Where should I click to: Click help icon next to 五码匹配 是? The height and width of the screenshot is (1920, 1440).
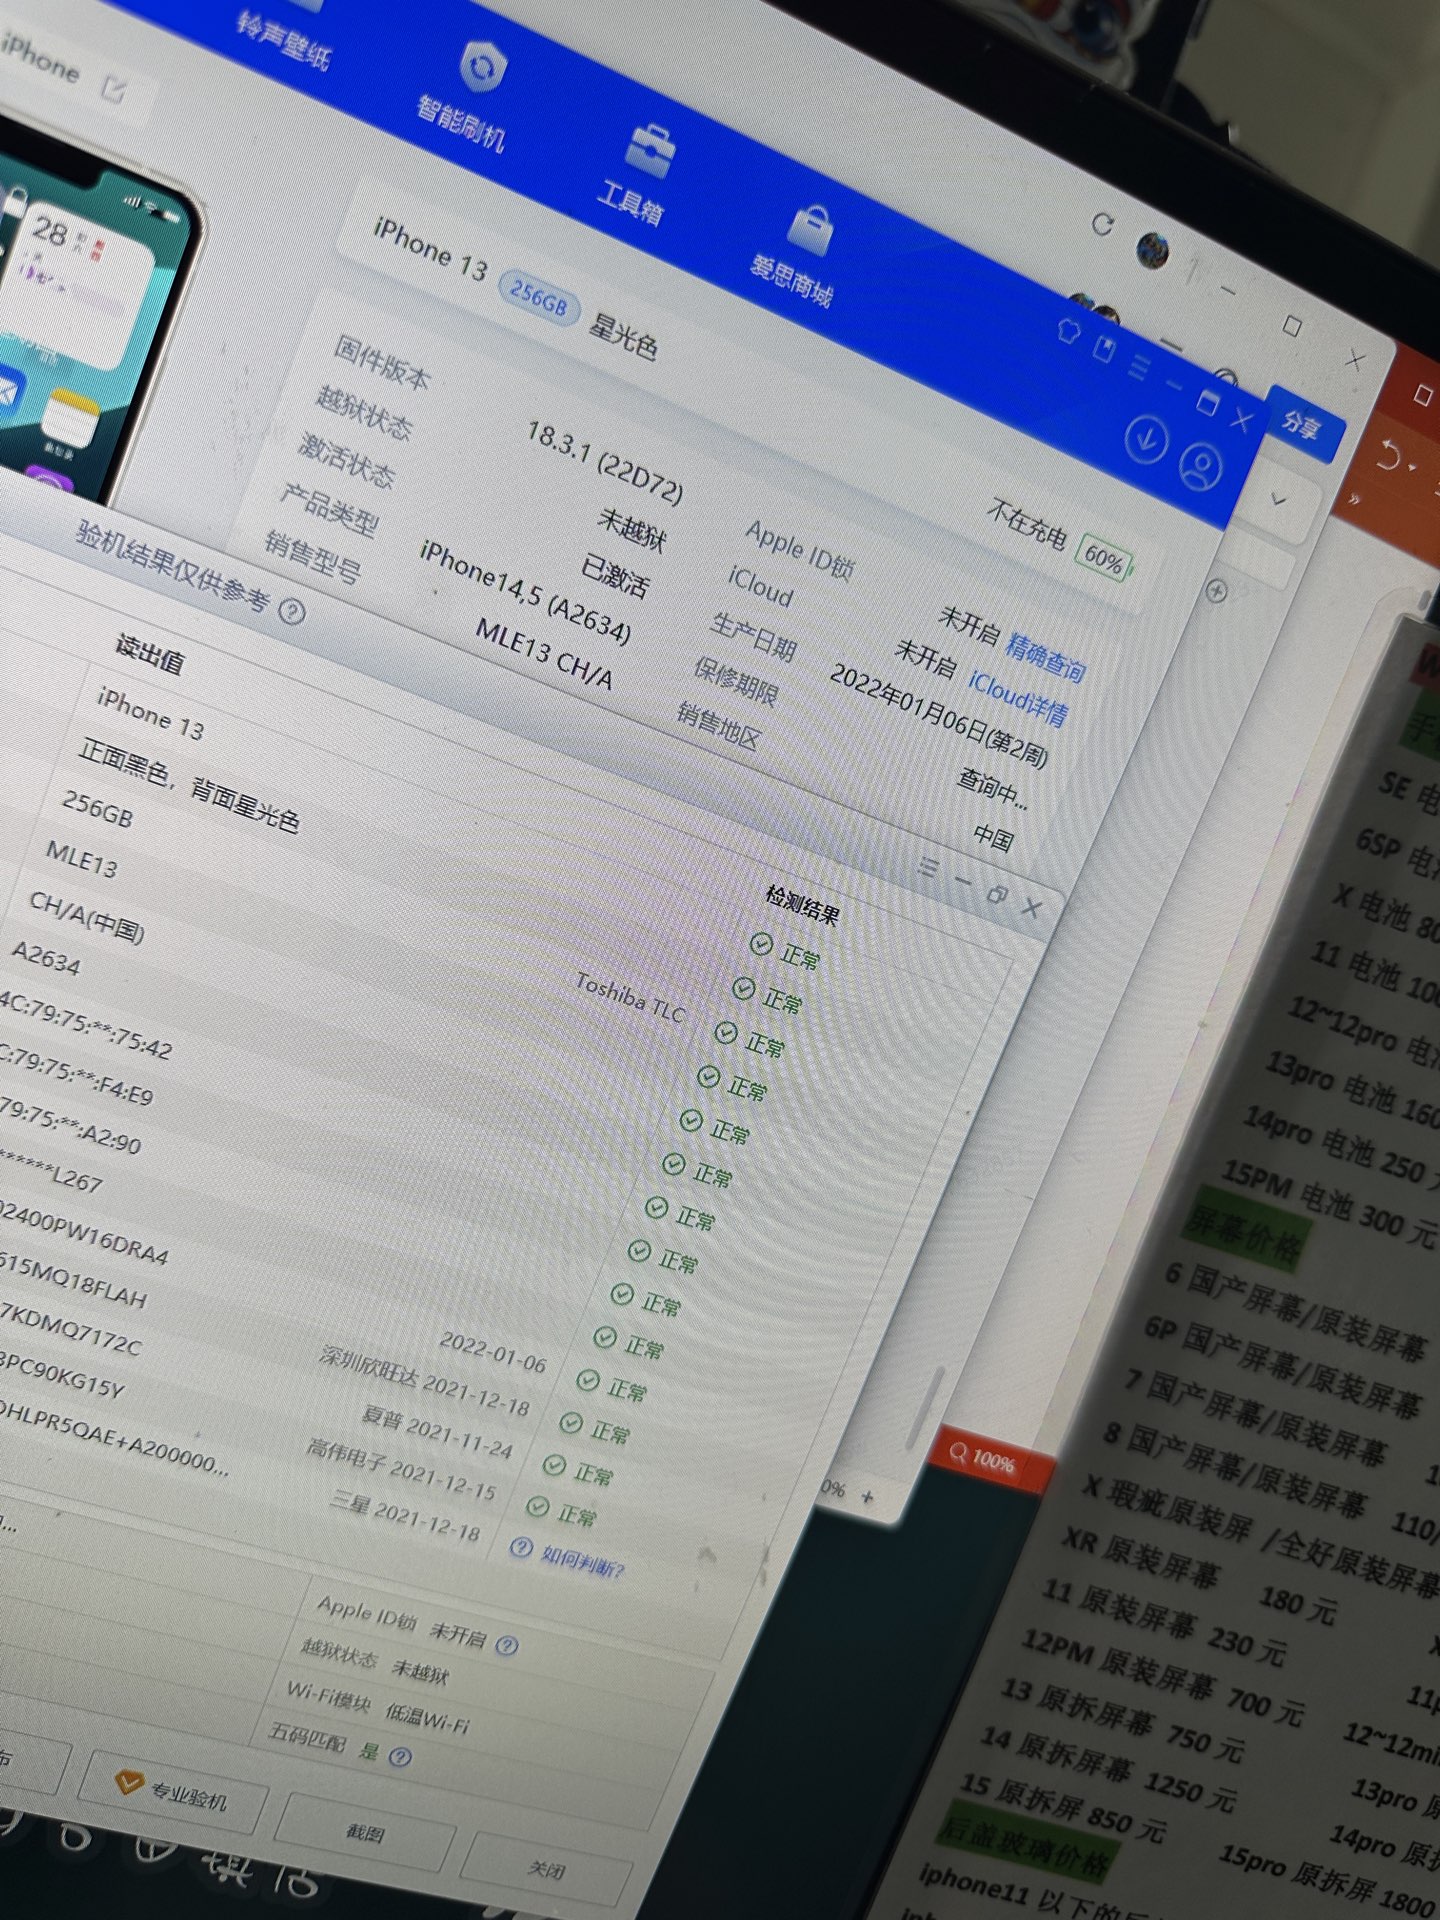[x=400, y=1758]
